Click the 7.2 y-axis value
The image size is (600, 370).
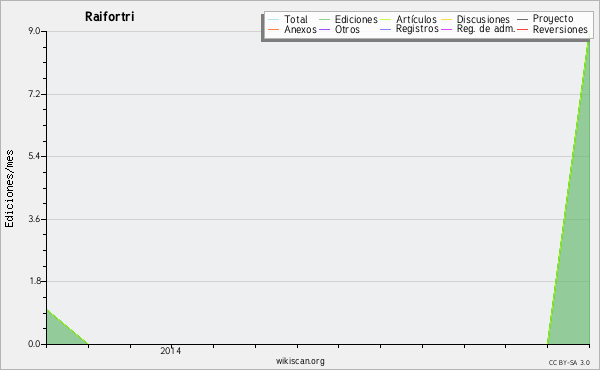tap(34, 94)
